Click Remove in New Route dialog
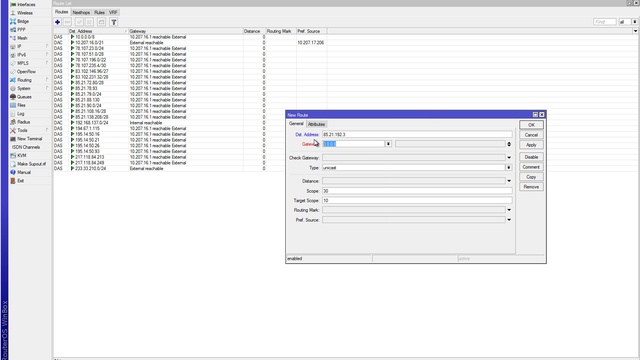640x360 pixels. tap(531, 187)
